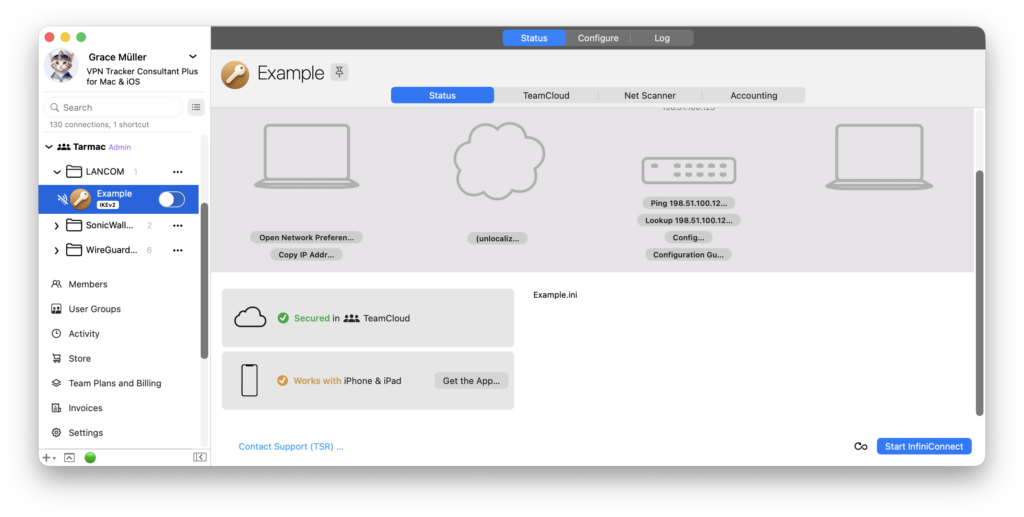1024x517 pixels.
Task: Click the pin icon next to Example title
Action: coord(339,72)
